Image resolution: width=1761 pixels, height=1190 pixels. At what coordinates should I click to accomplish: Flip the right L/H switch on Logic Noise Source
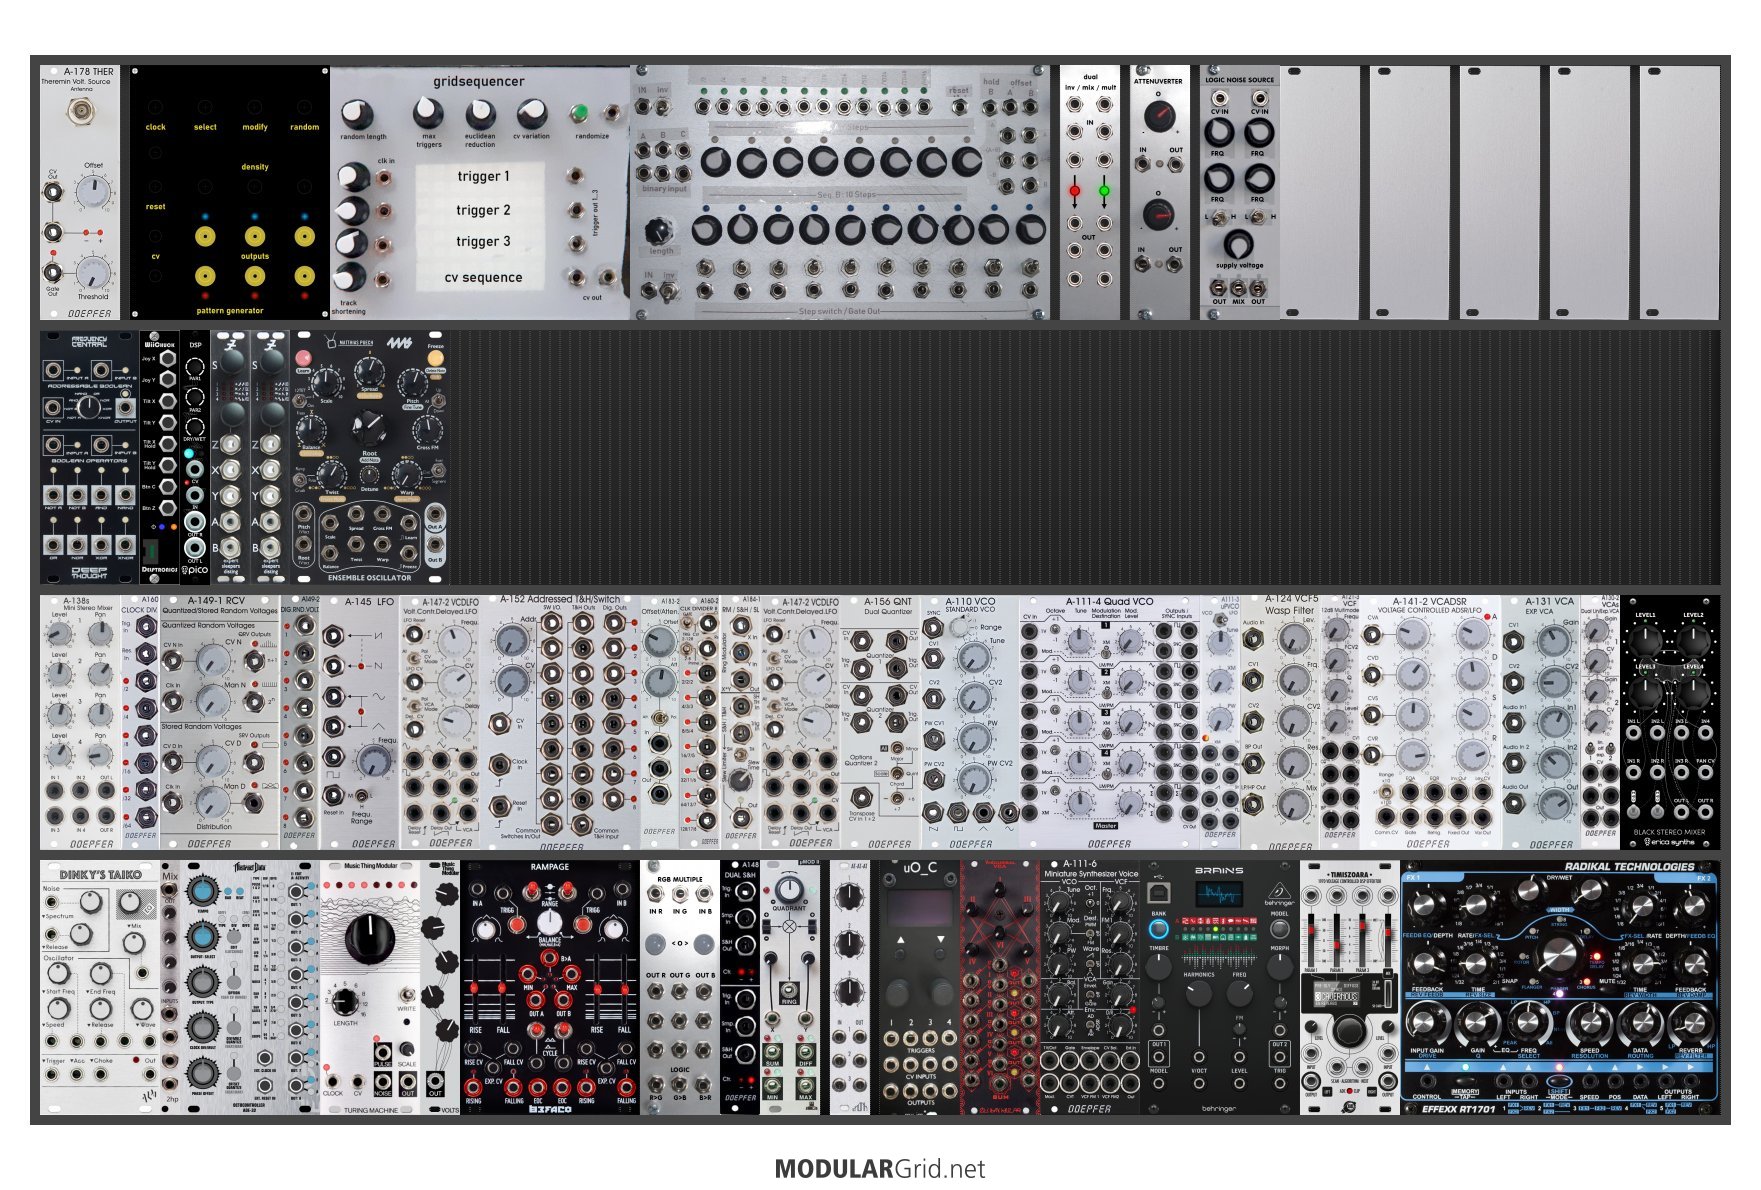(1258, 217)
